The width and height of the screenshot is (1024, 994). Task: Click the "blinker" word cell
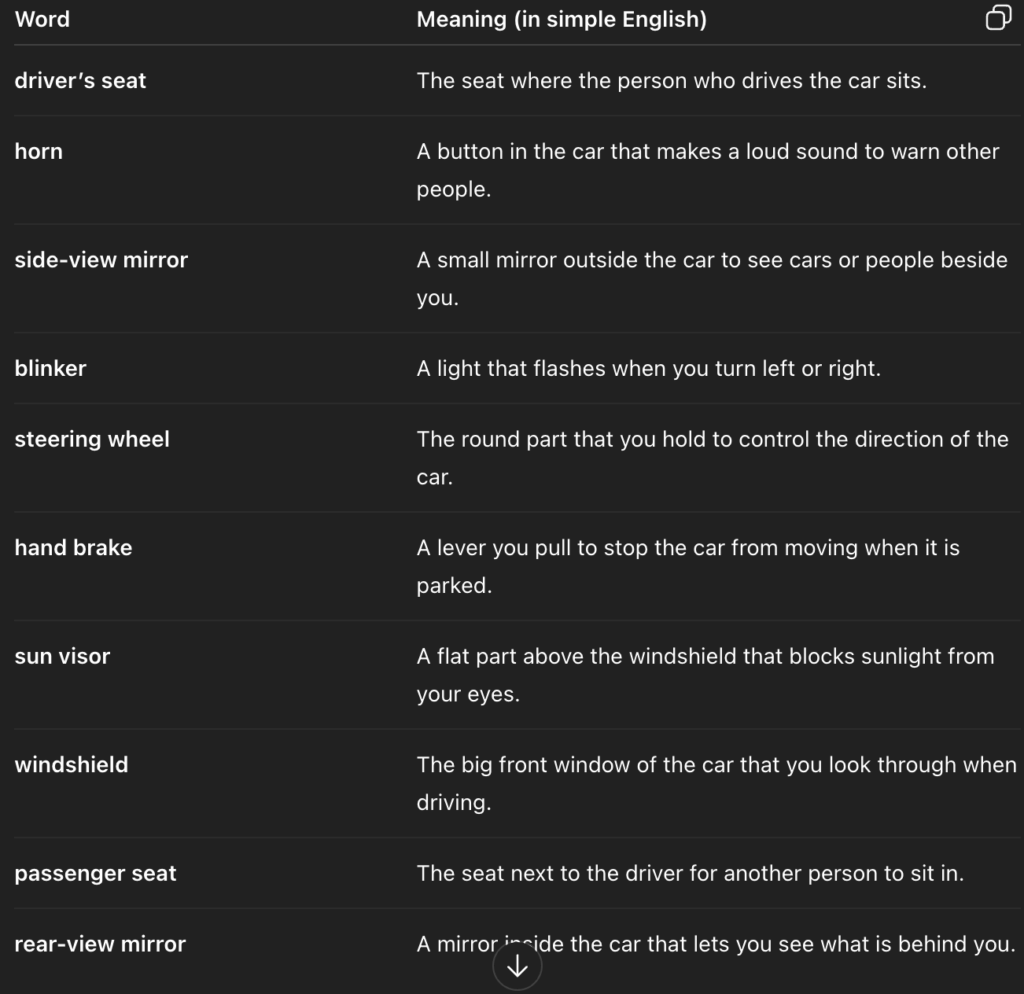tap(50, 368)
